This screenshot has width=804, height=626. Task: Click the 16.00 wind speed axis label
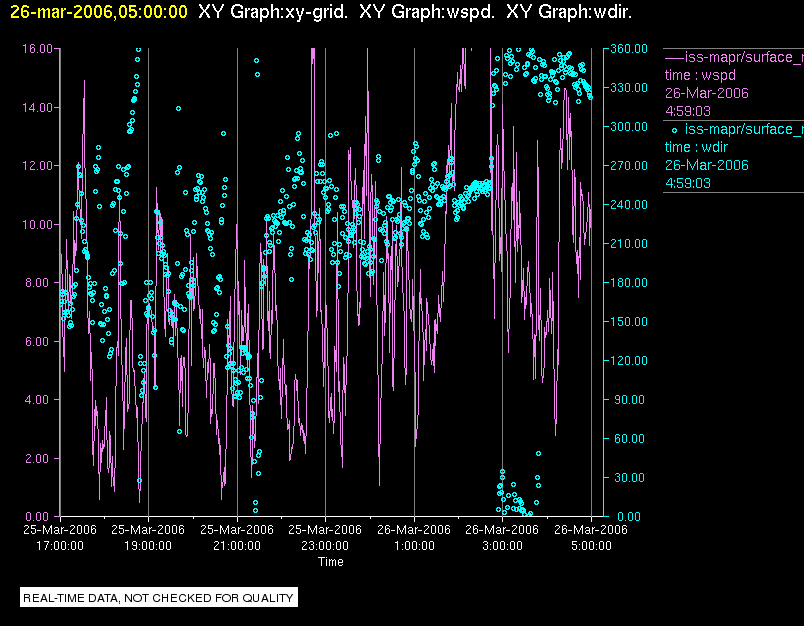(37, 49)
